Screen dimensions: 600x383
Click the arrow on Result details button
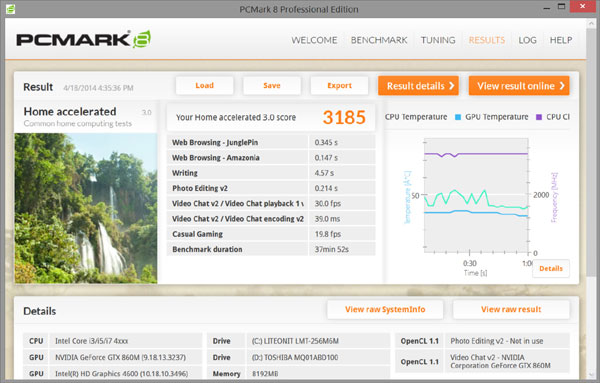coord(452,86)
